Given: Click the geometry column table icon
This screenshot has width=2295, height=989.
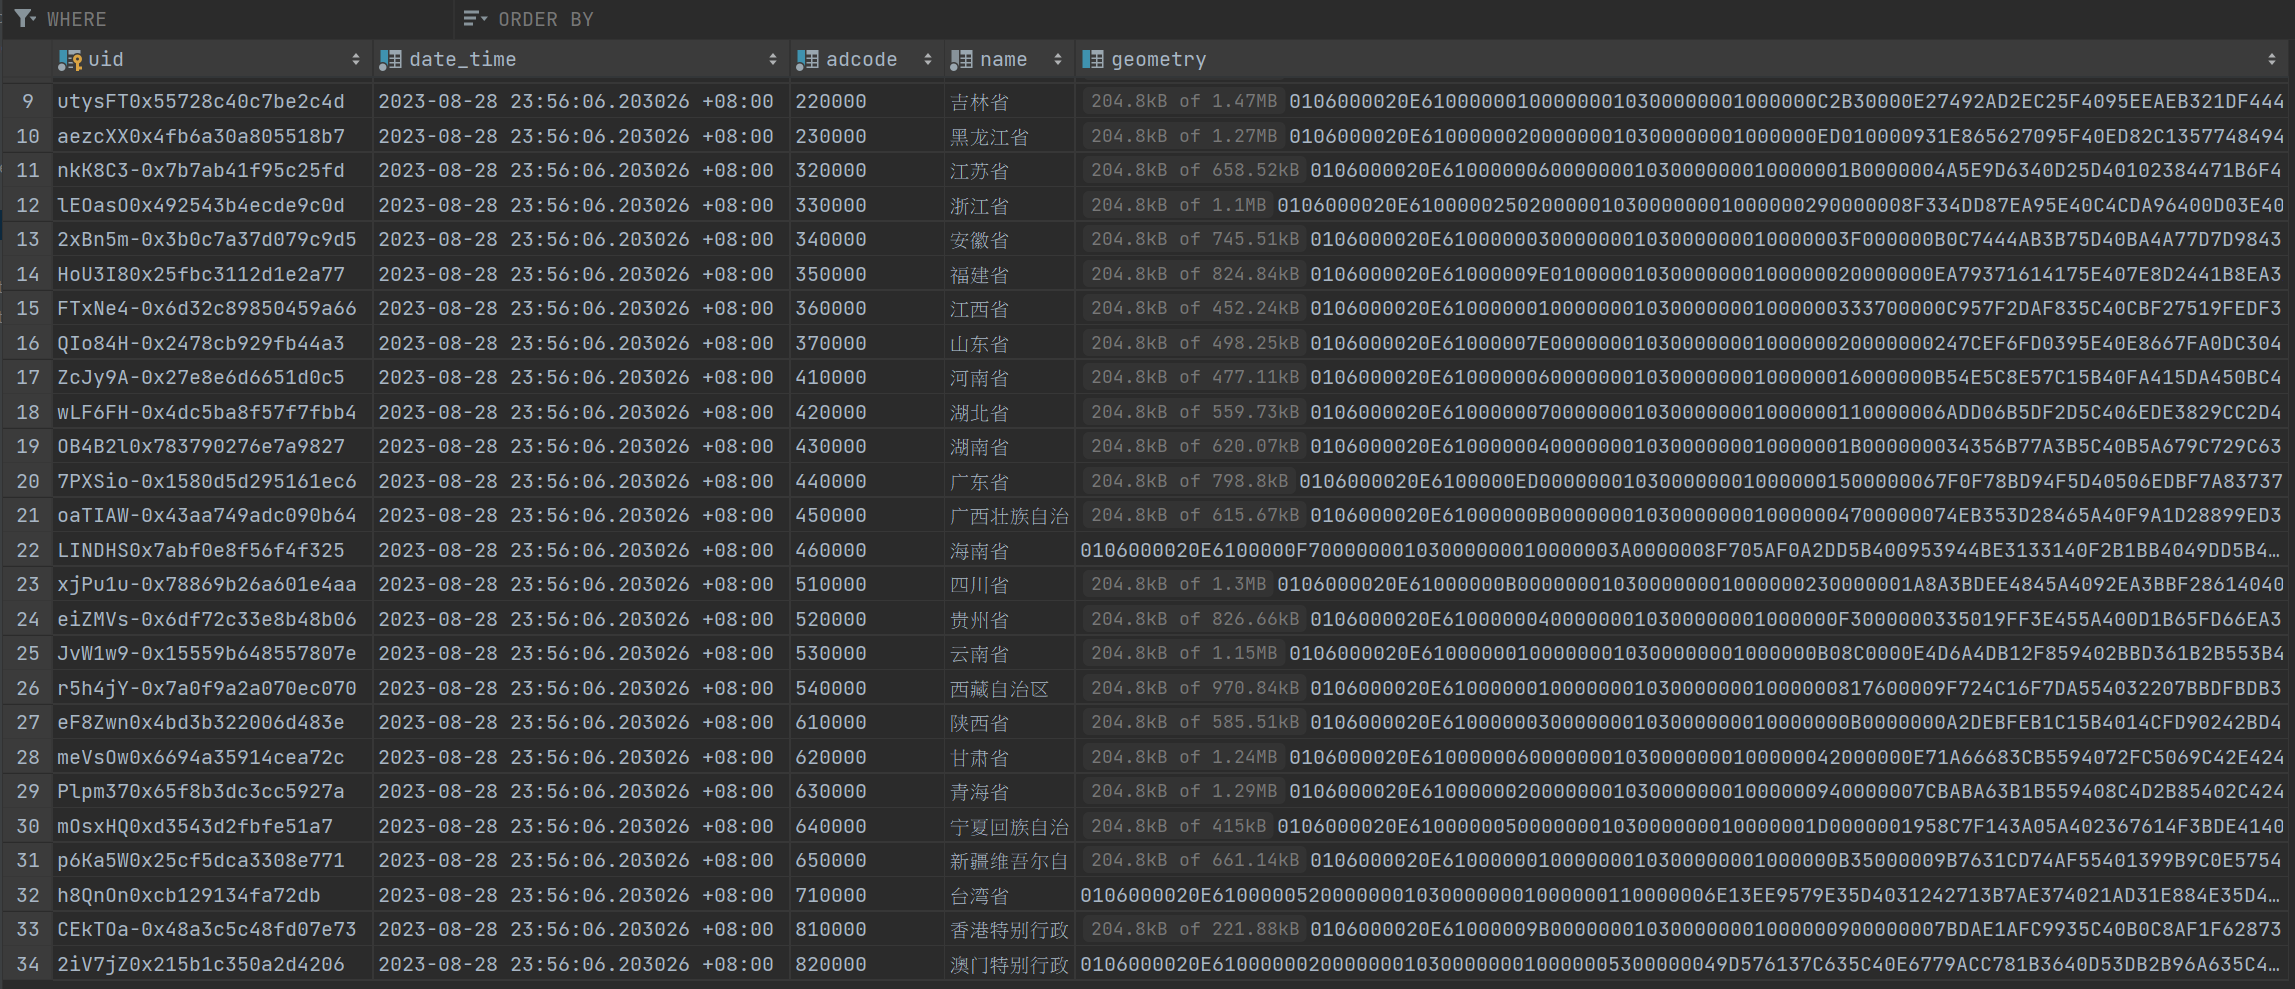Looking at the screenshot, I should click(x=1093, y=60).
